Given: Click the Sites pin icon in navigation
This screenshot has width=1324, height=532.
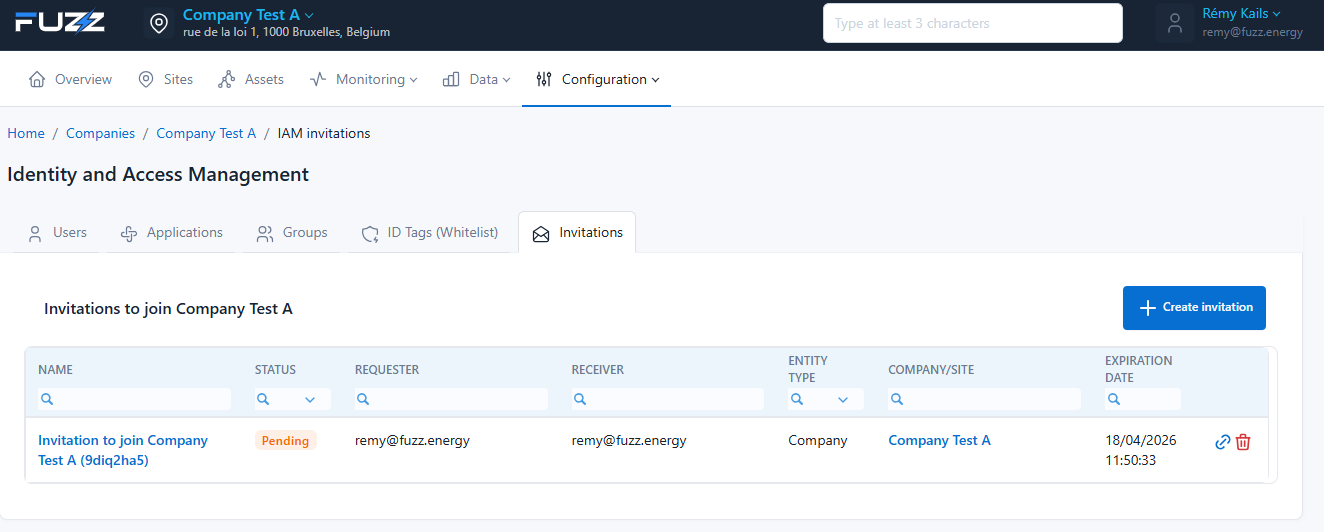Looking at the screenshot, I should click(x=146, y=79).
